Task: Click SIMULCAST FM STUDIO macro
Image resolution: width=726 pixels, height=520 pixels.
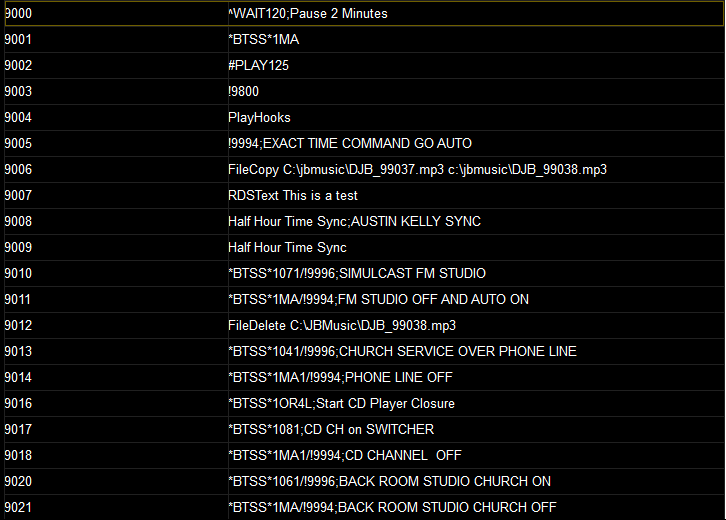Action: pos(364,273)
